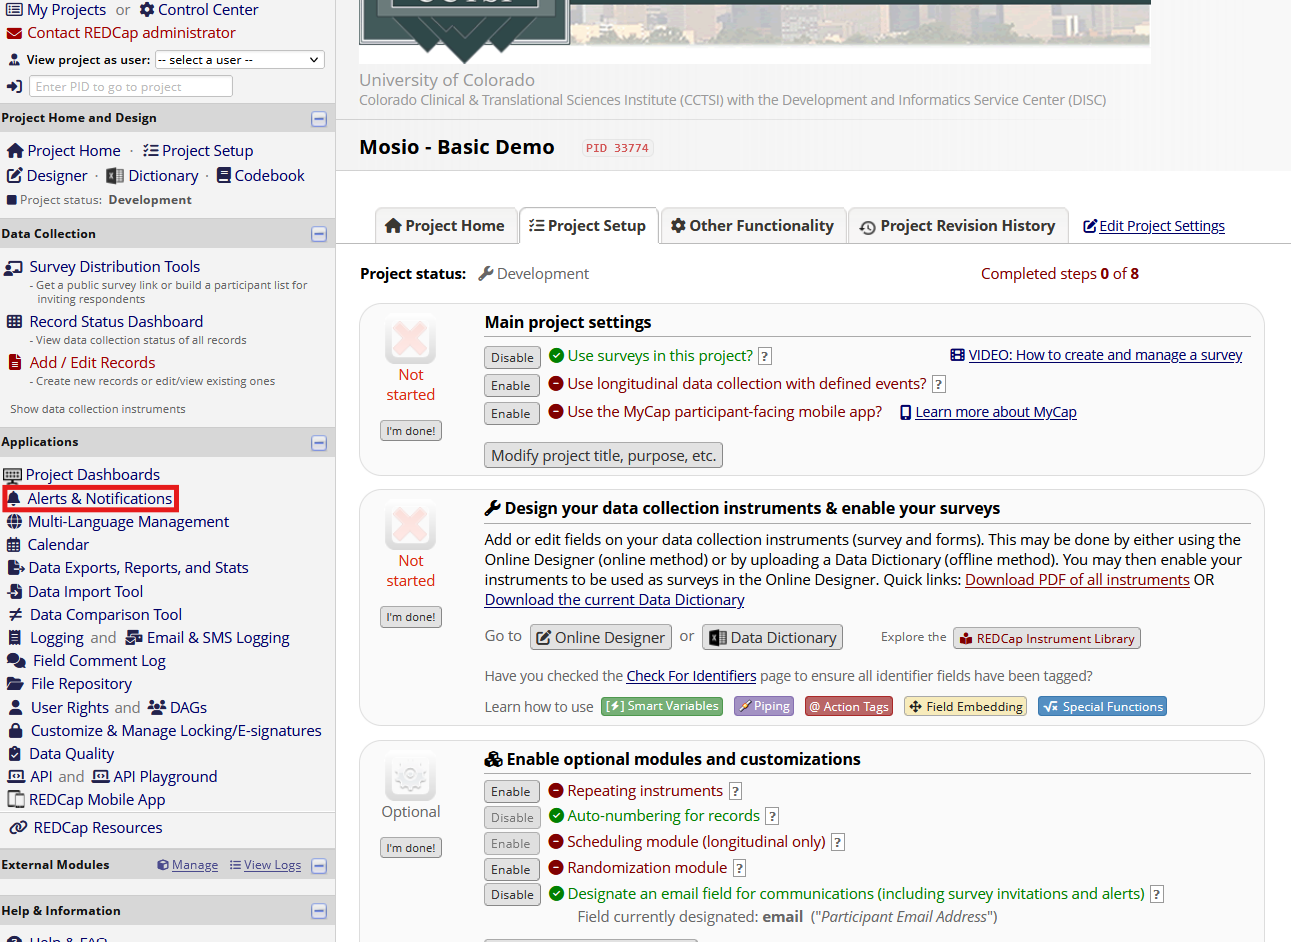The width and height of the screenshot is (1291, 942).
Task: Click the Enter PID to go to project field
Action: tap(131, 87)
